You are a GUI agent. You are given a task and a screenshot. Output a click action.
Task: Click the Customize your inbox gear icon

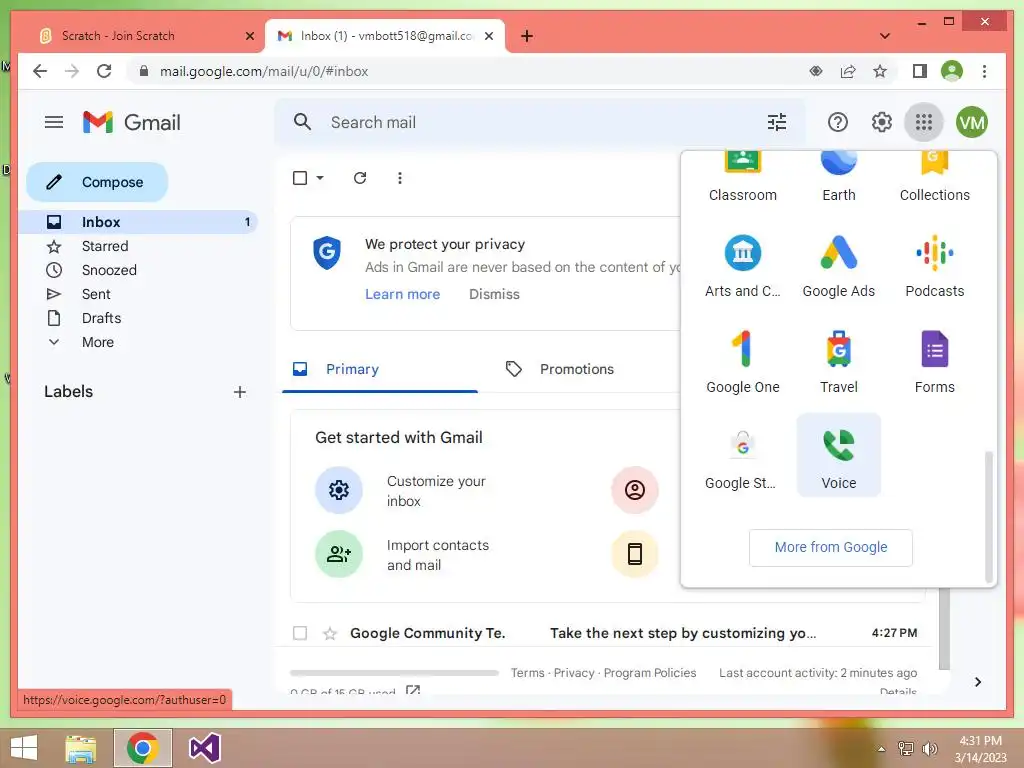[338, 490]
